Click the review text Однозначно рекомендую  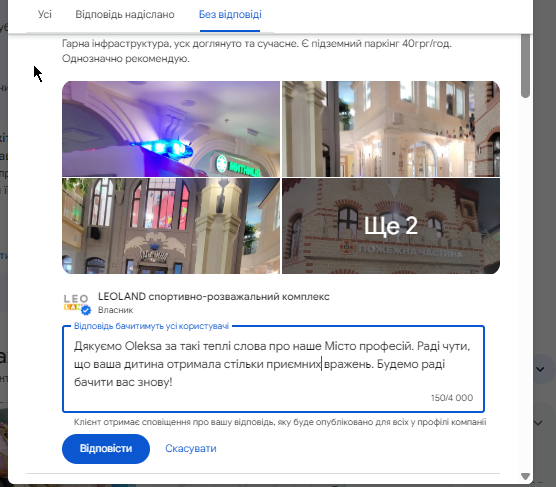click(x=126, y=59)
